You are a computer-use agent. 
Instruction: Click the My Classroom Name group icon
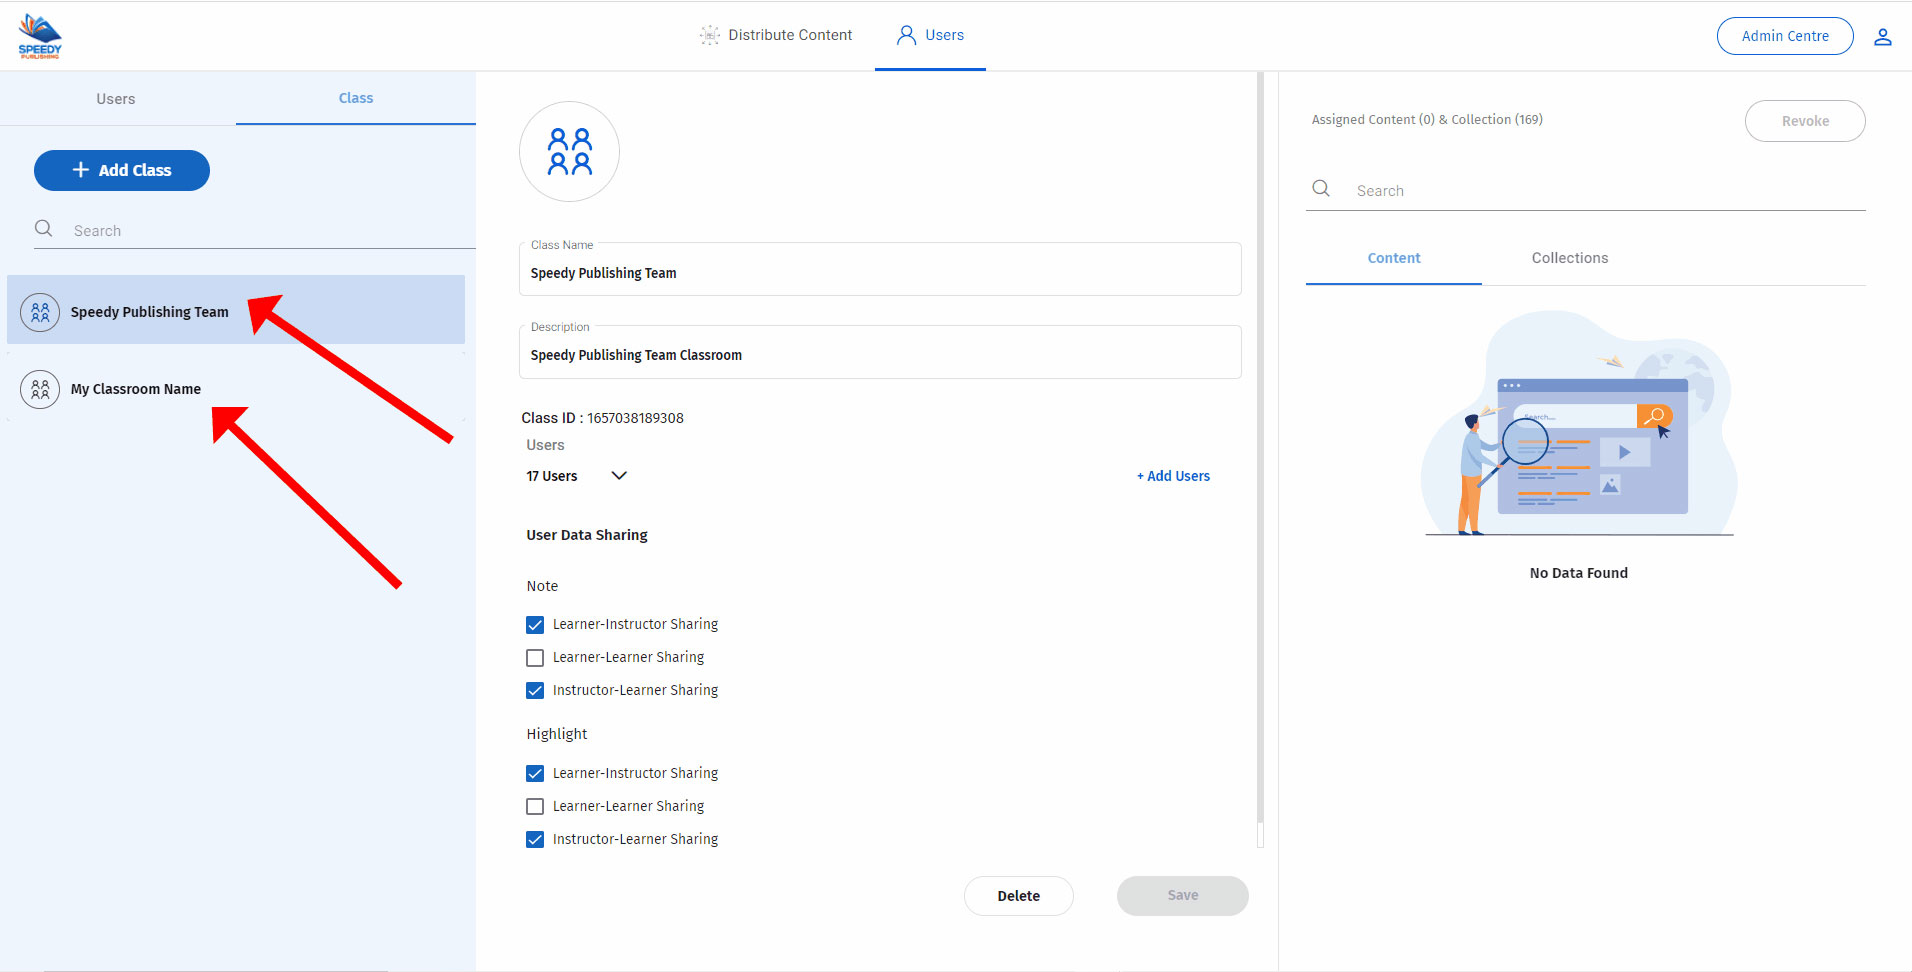(40, 389)
